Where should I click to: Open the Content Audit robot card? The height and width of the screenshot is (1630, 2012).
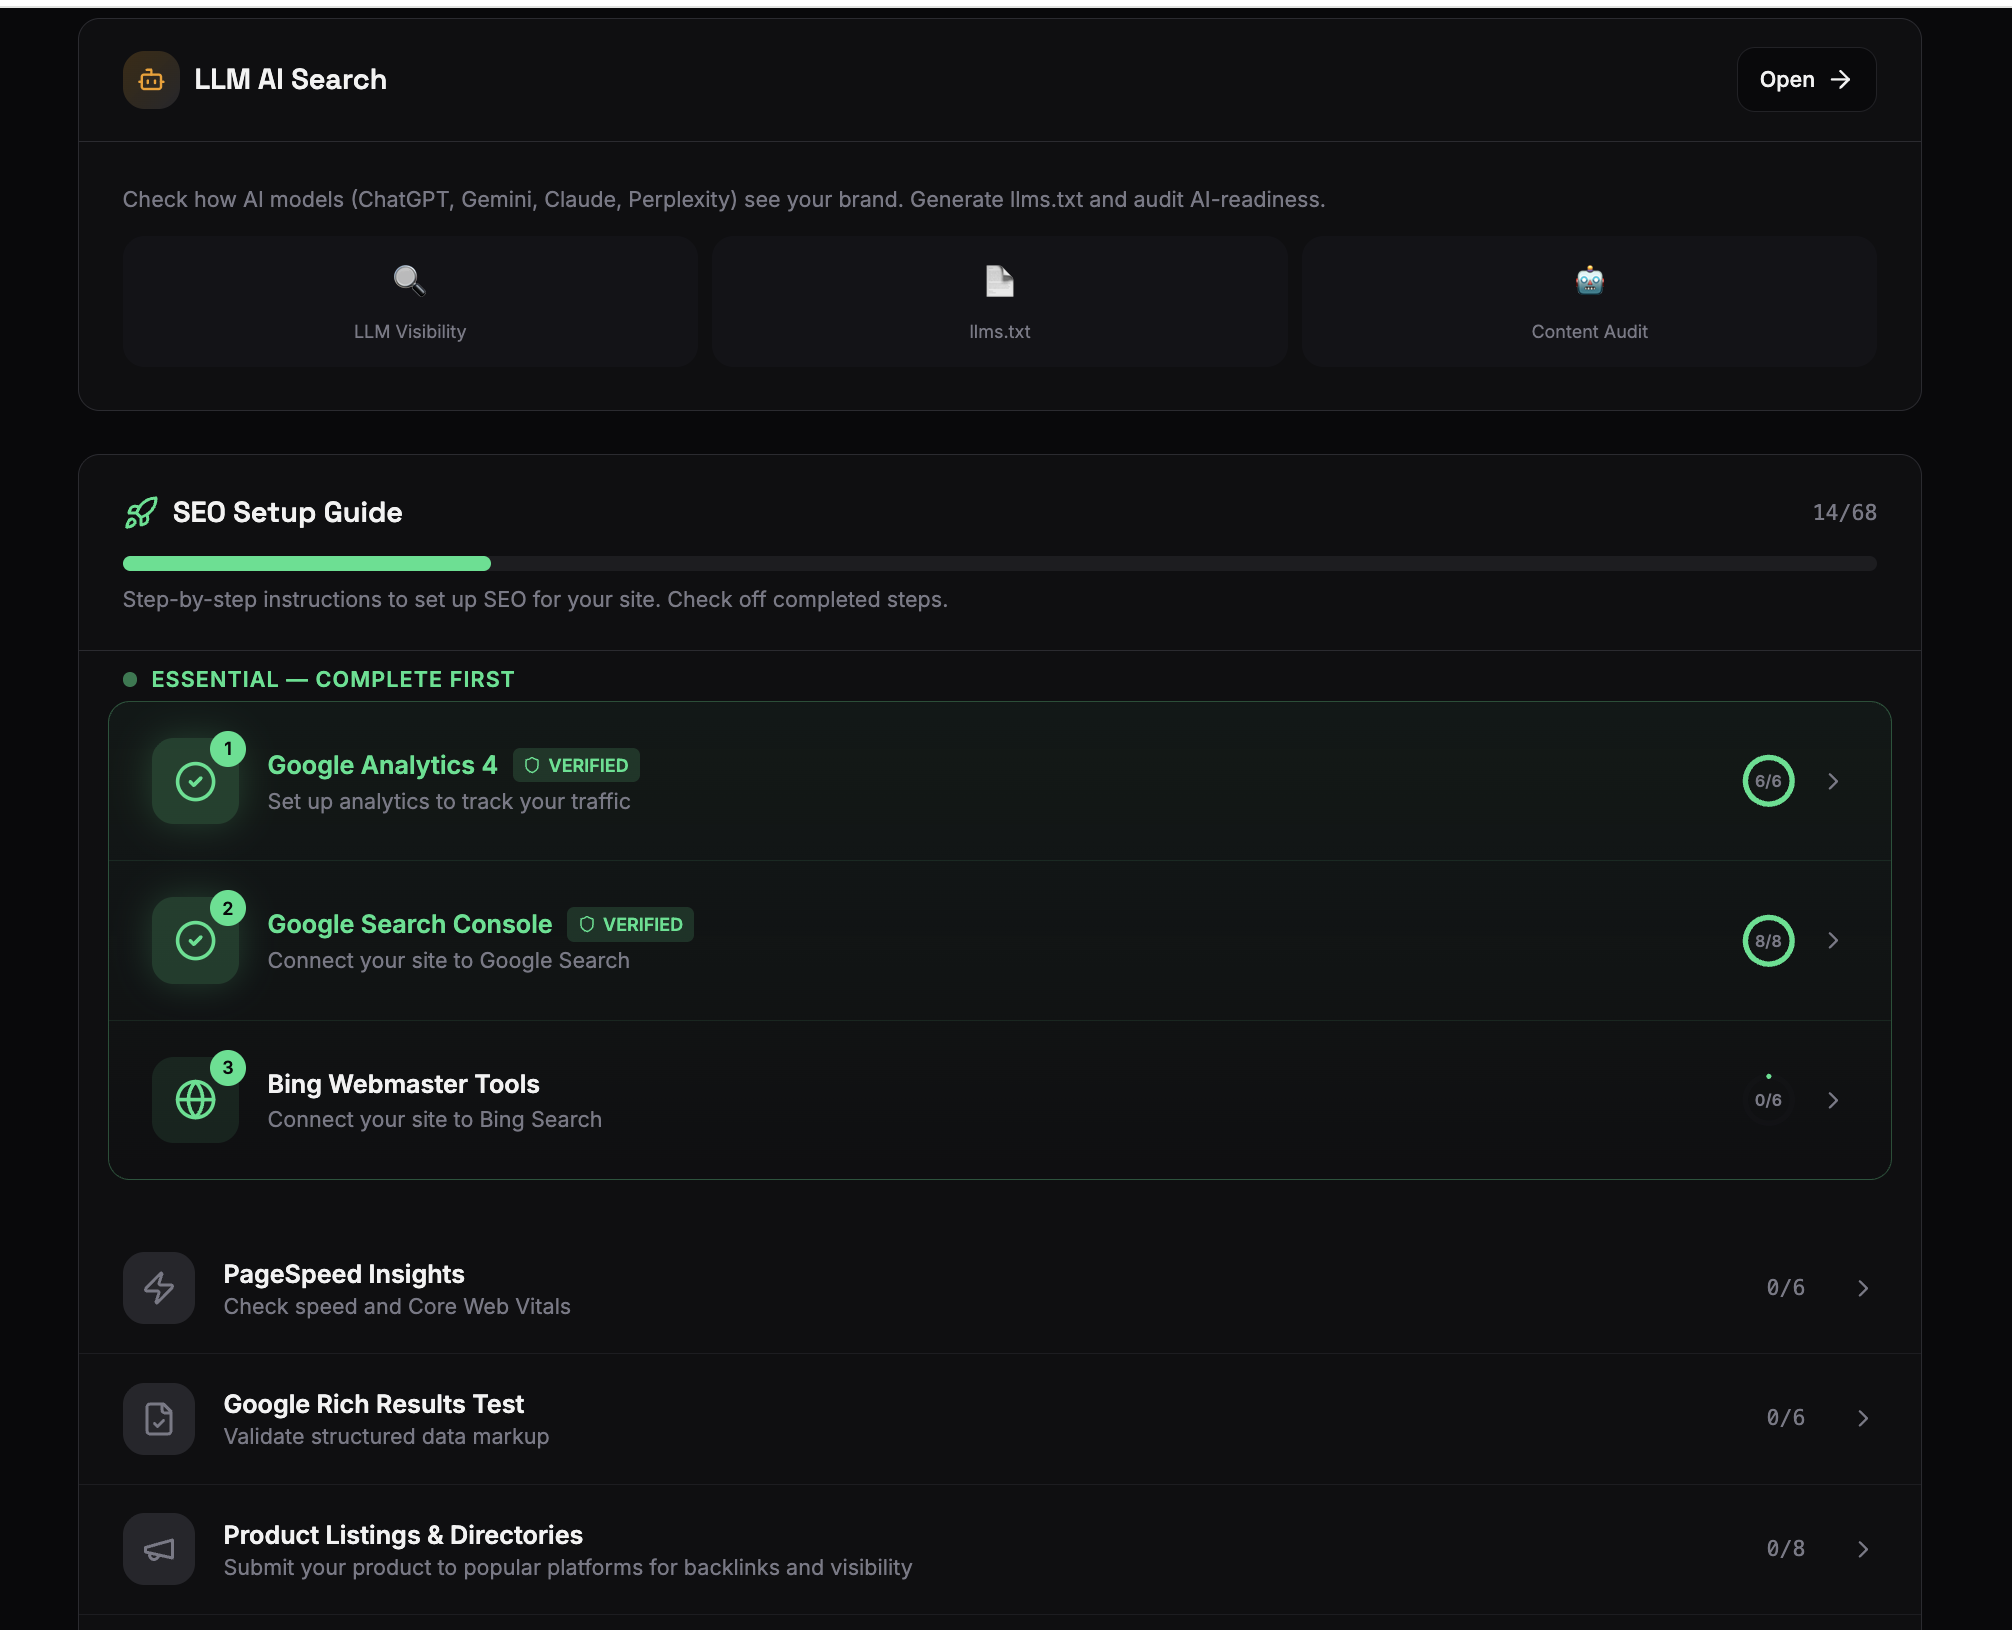click(1588, 301)
